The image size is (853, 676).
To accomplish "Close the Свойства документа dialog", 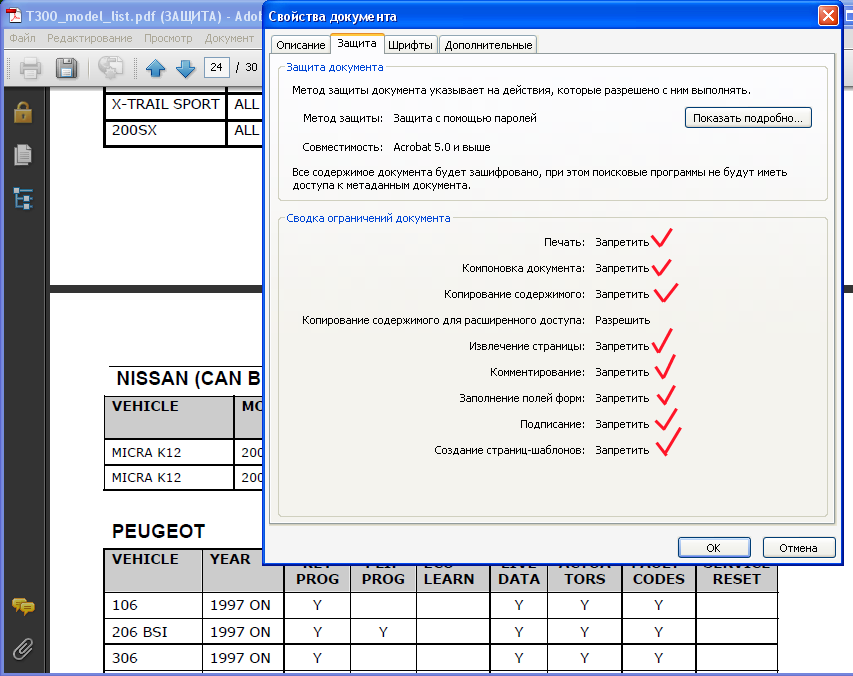I will tap(828, 16).
